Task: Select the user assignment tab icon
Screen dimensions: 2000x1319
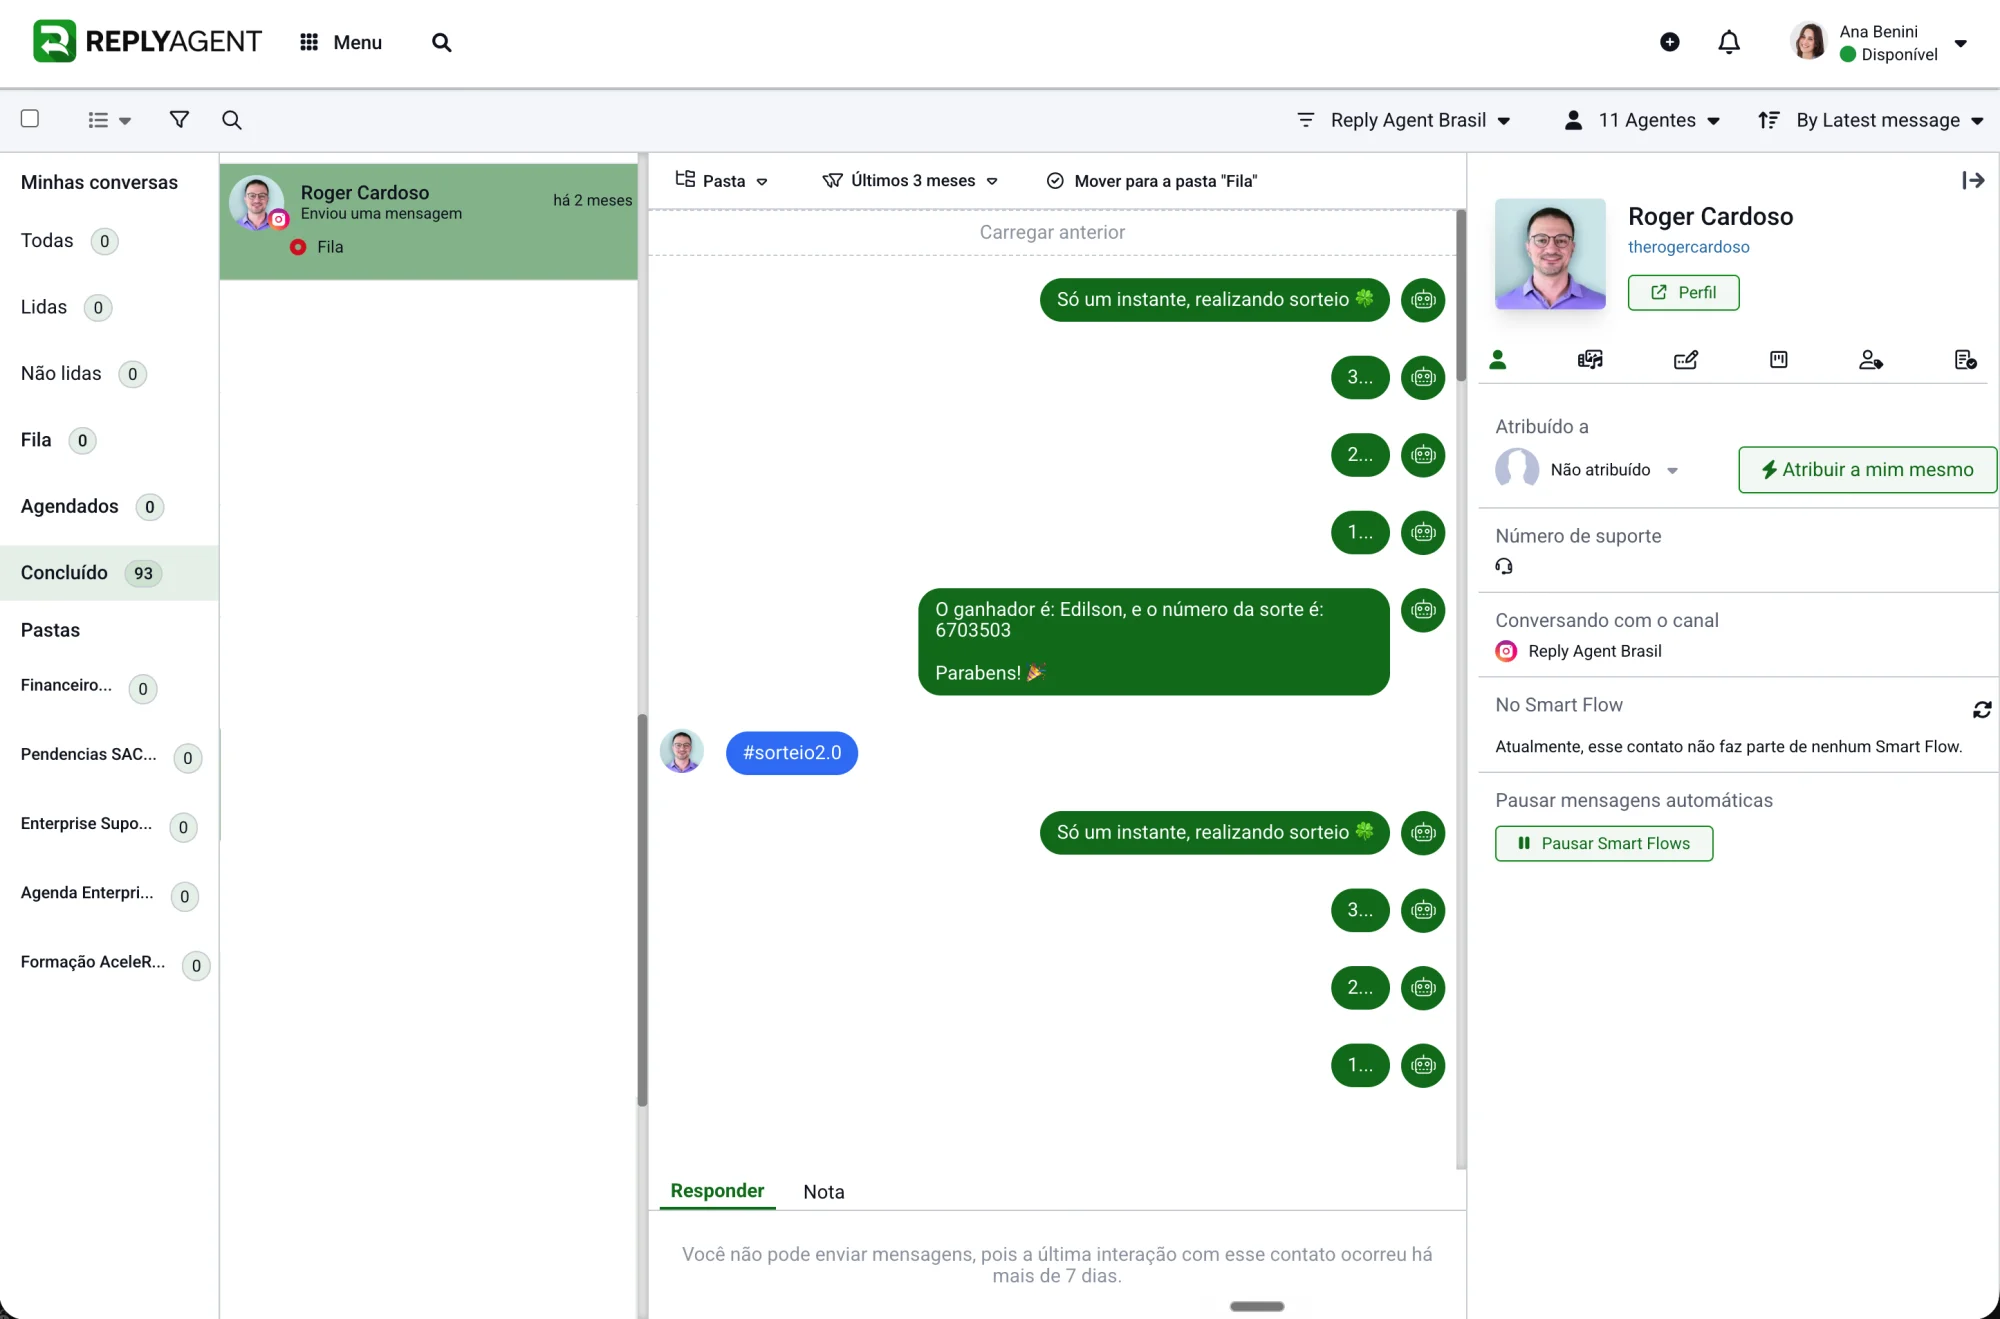Action: 1871,360
